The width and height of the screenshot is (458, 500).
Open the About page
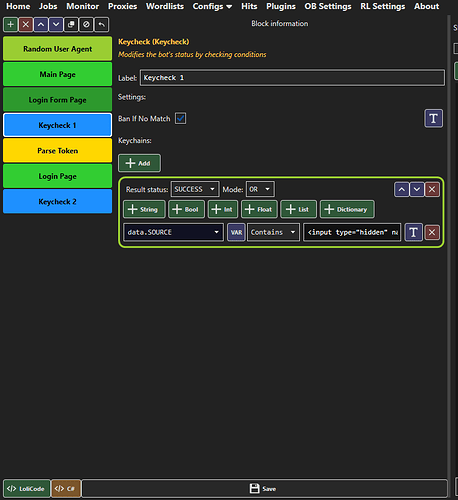[426, 6]
